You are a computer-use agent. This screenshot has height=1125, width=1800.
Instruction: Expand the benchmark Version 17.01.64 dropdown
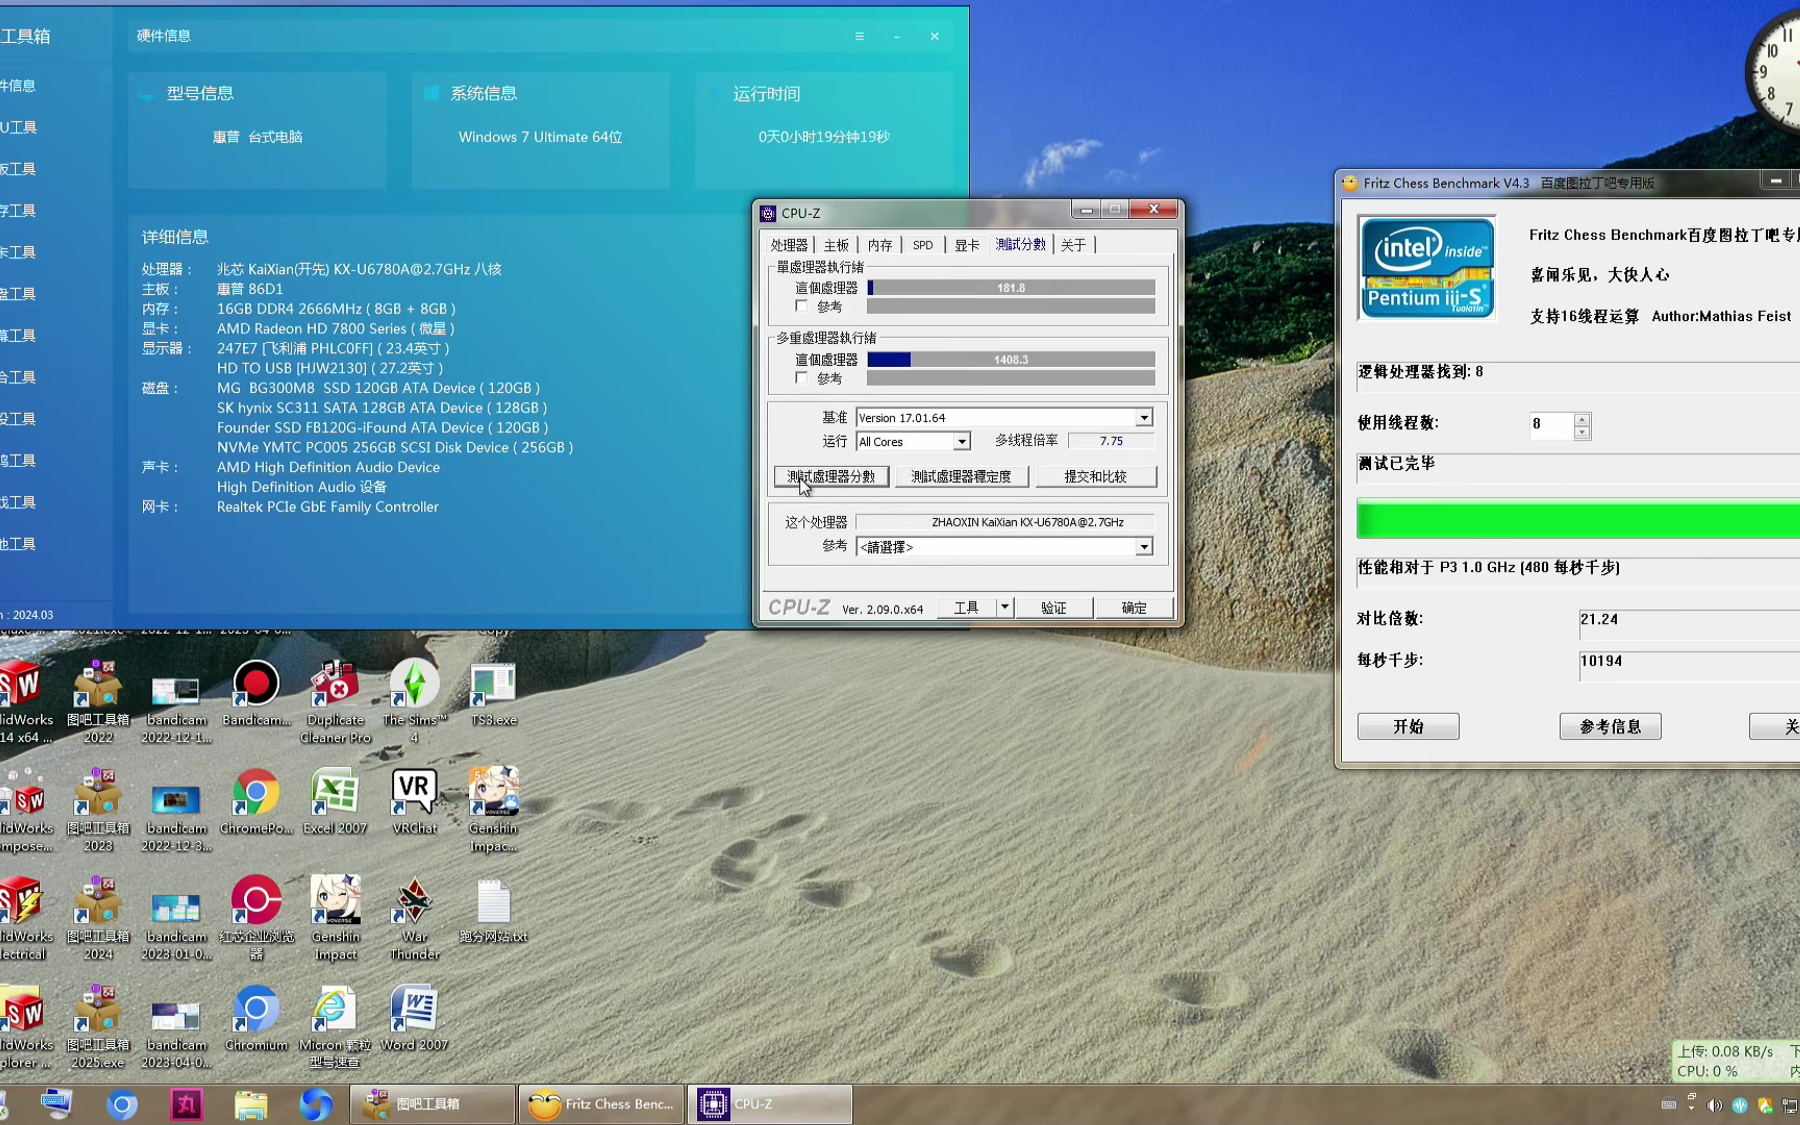coord(1143,418)
